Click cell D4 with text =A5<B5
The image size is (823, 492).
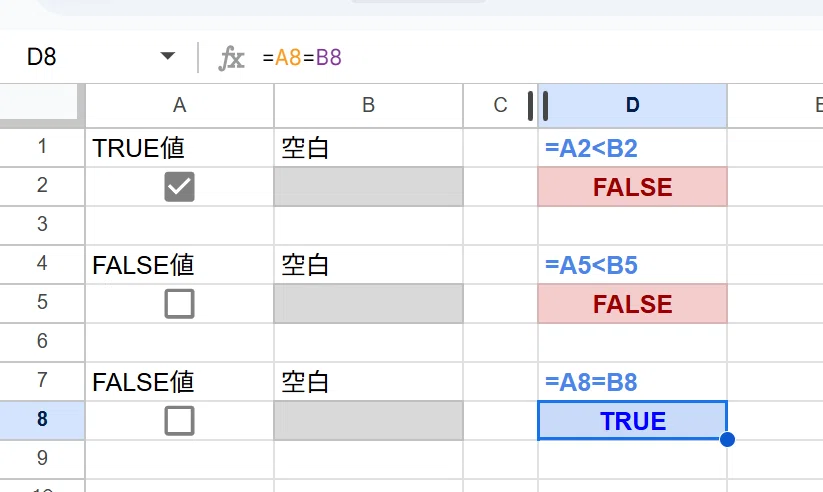[632, 265]
